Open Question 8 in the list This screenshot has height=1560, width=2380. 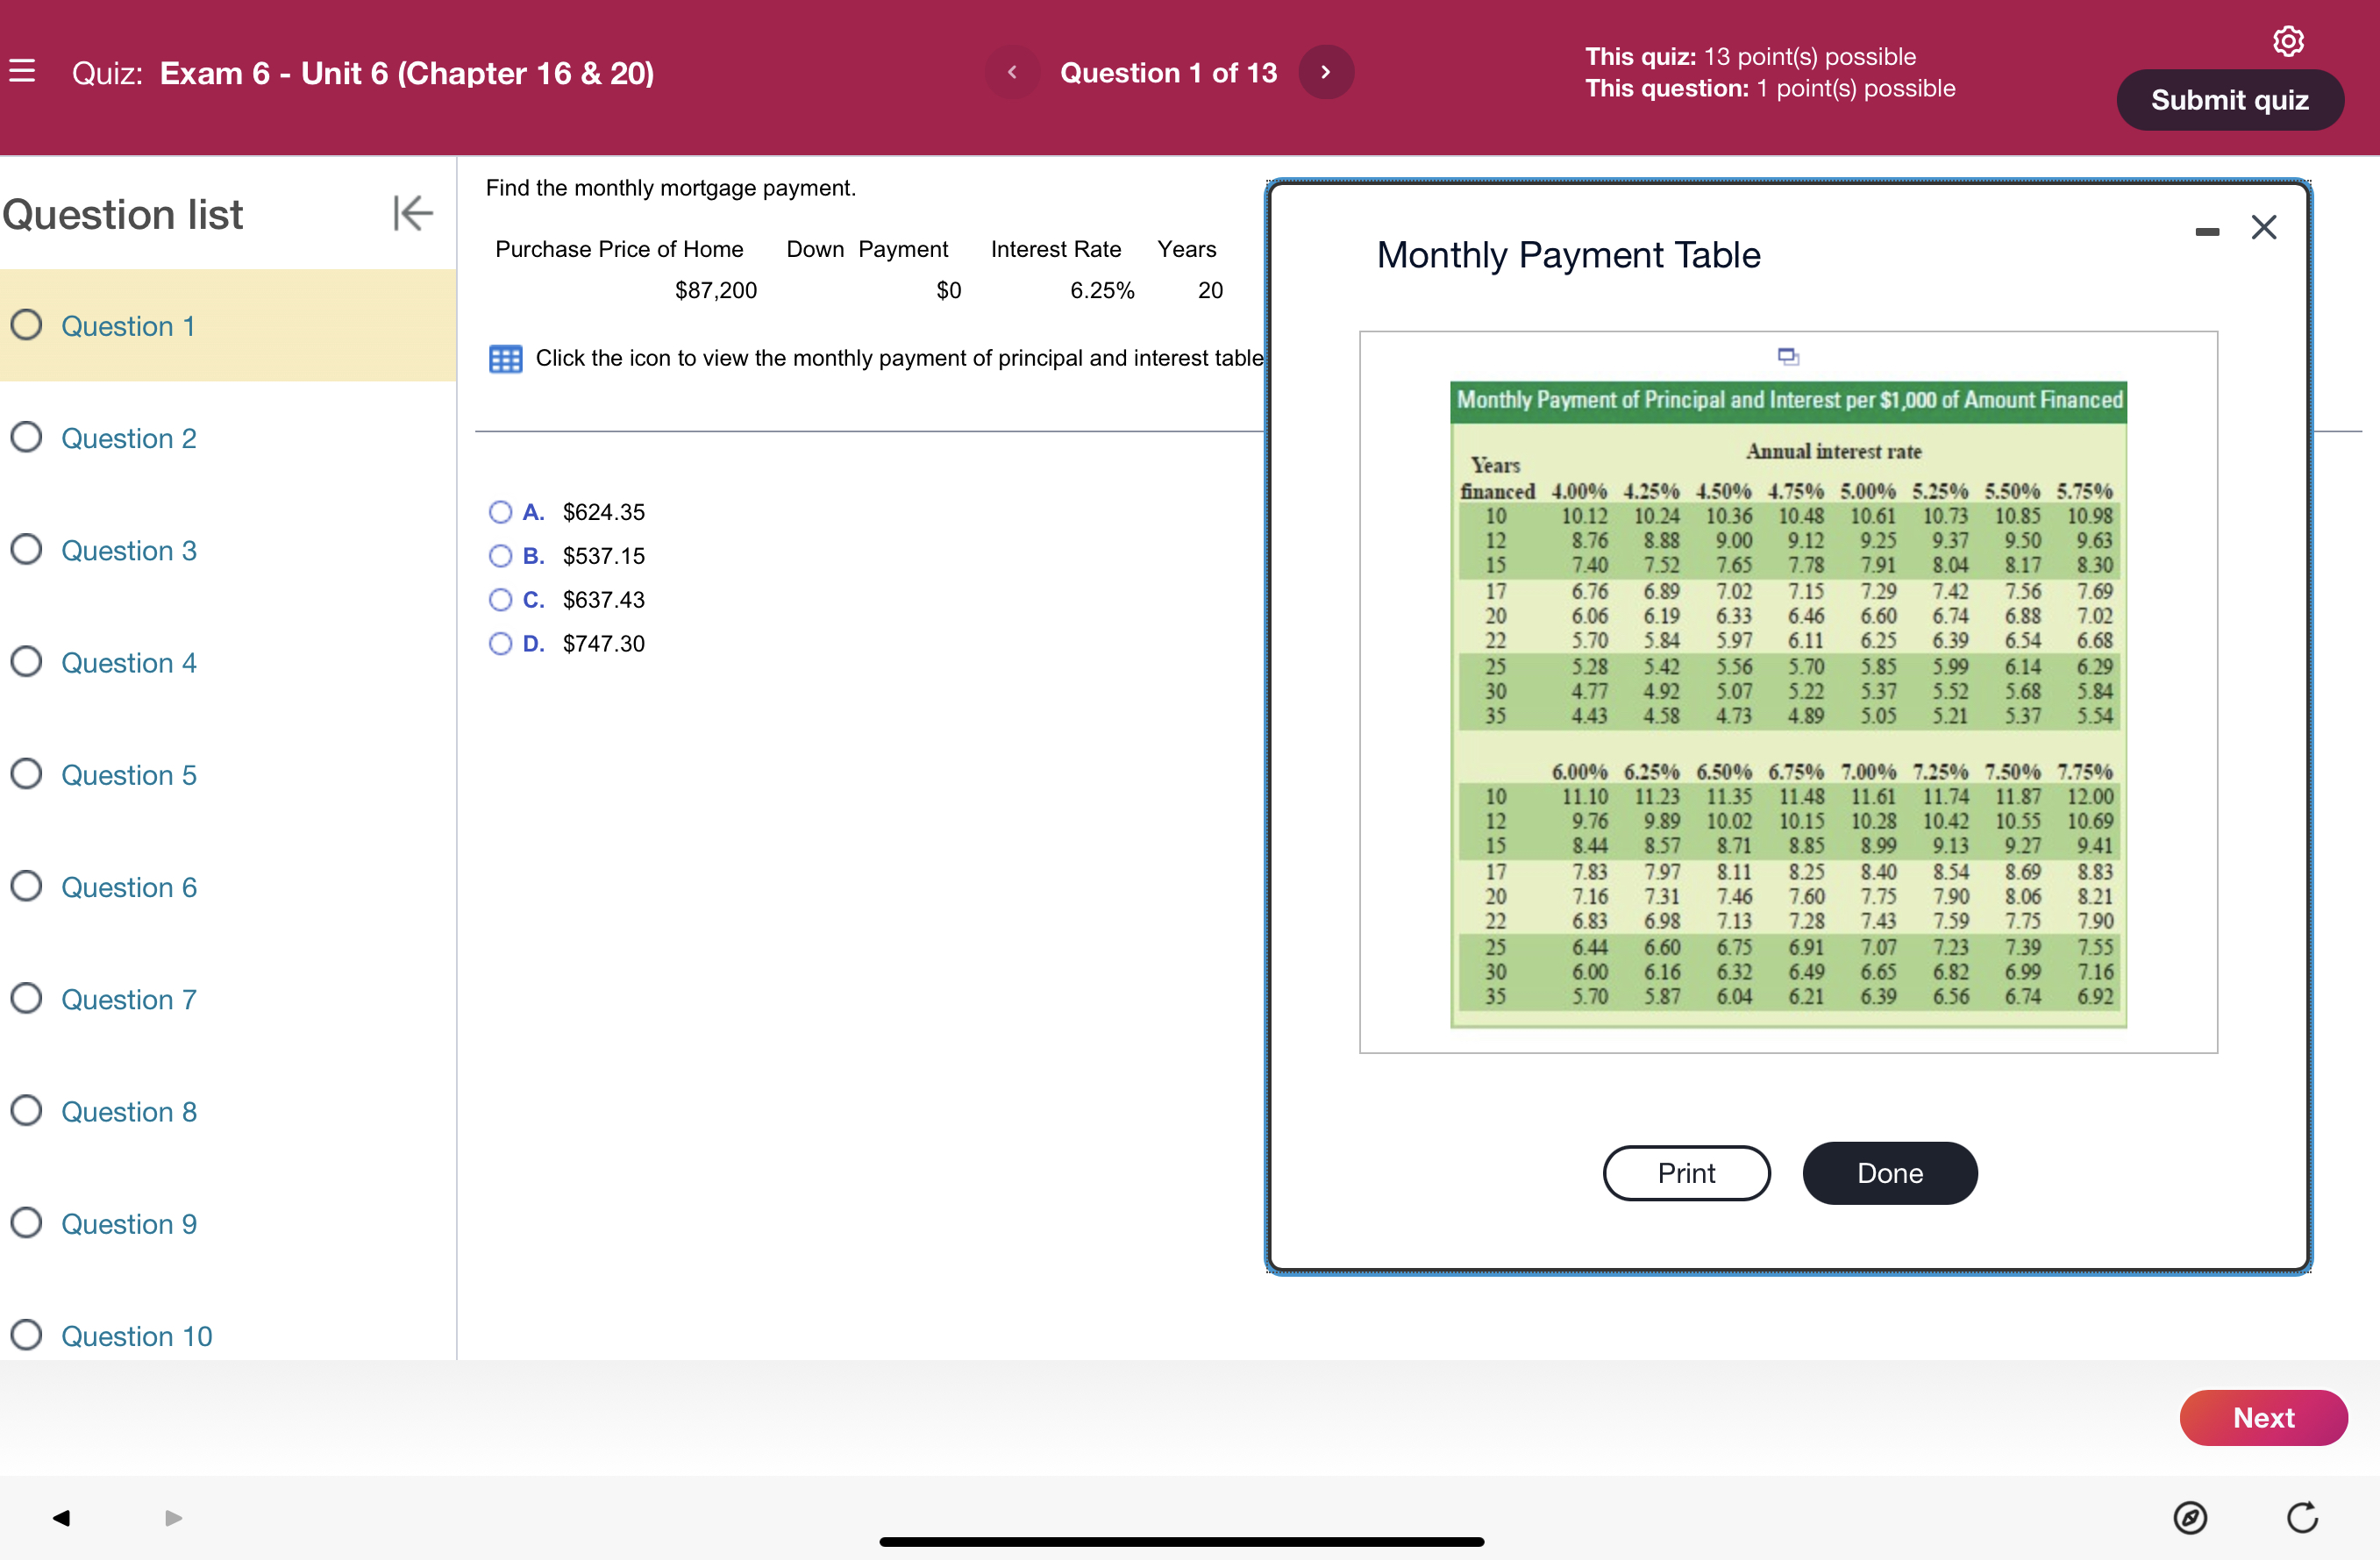coord(129,1112)
